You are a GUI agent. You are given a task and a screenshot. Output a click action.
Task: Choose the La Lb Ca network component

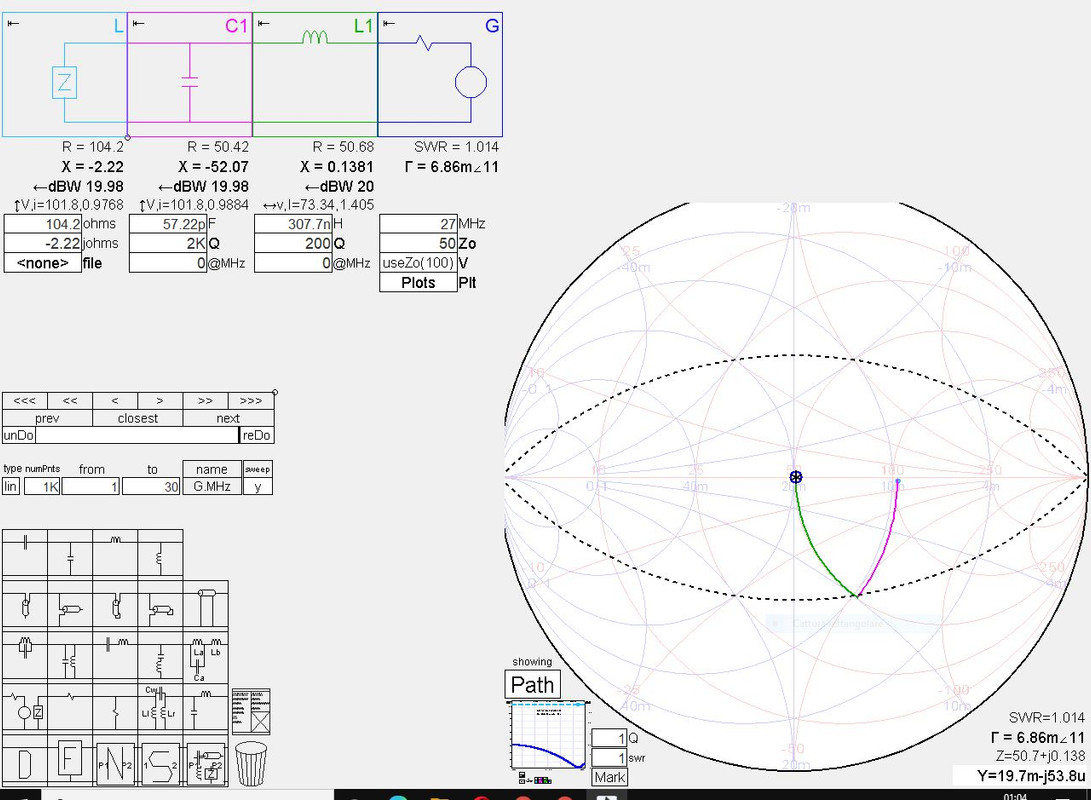pyautogui.click(x=206, y=657)
